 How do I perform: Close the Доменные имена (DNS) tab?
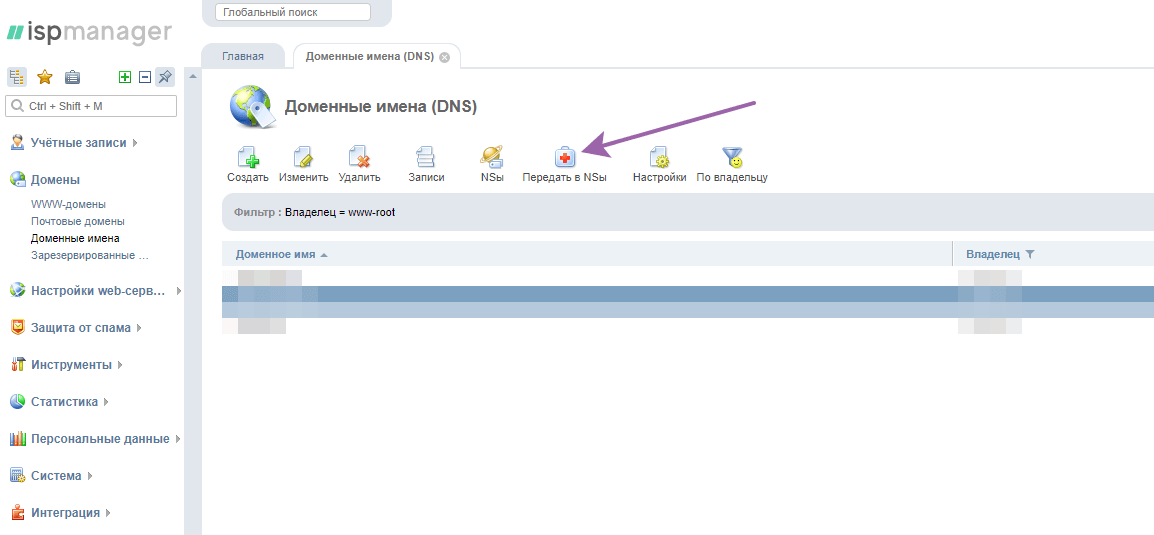[444, 57]
